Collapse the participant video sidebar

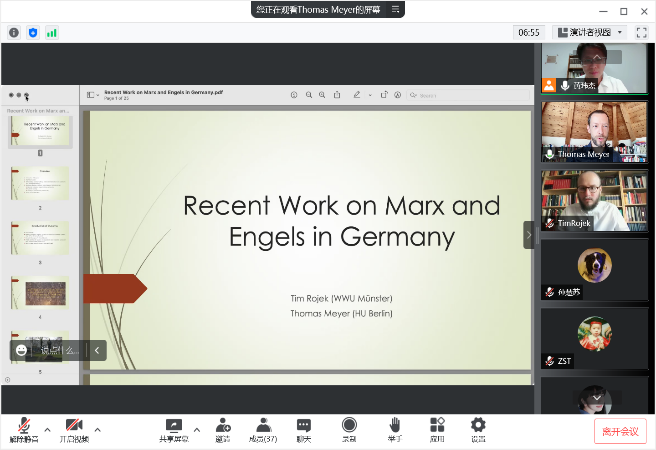pos(529,235)
